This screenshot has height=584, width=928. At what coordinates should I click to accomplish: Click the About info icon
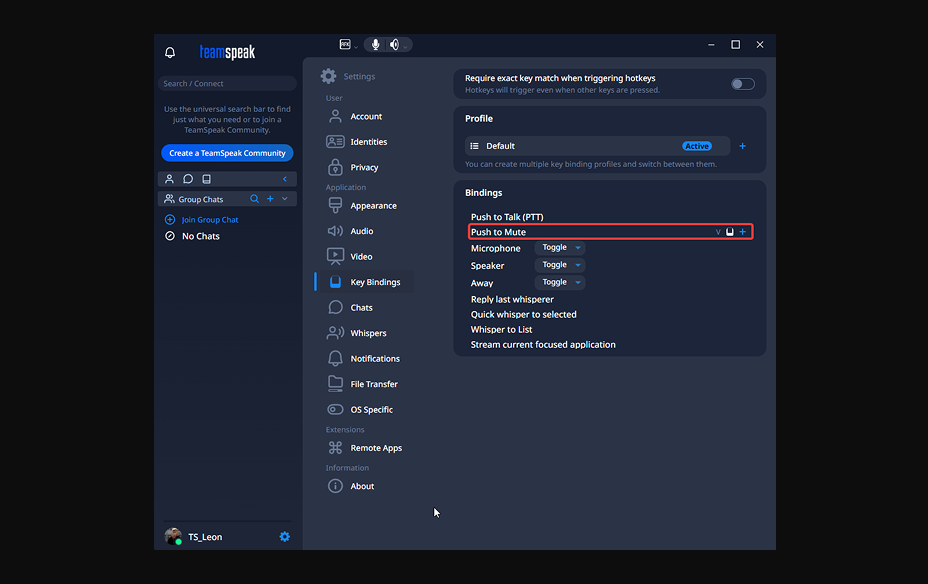click(335, 486)
